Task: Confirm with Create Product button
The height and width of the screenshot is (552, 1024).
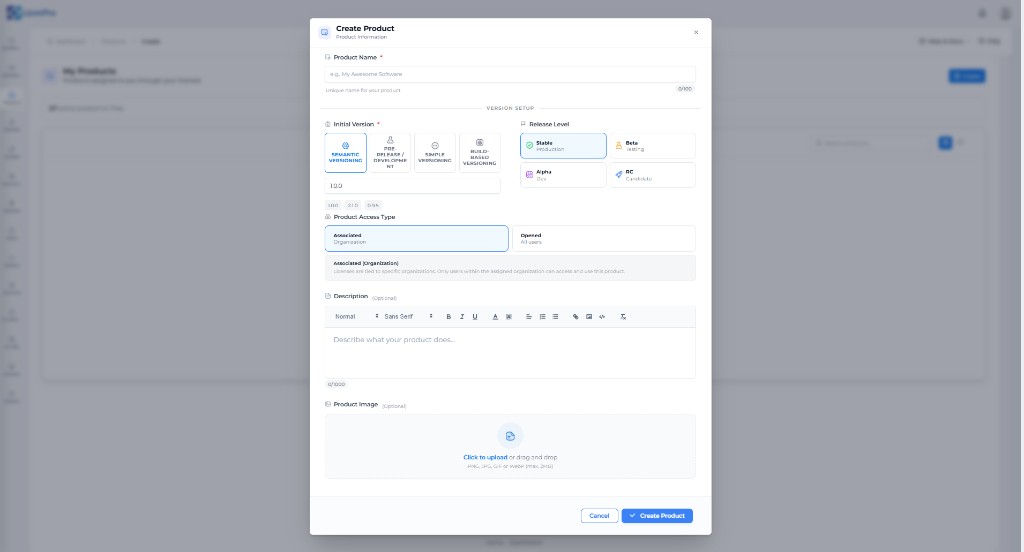Action: [657, 515]
